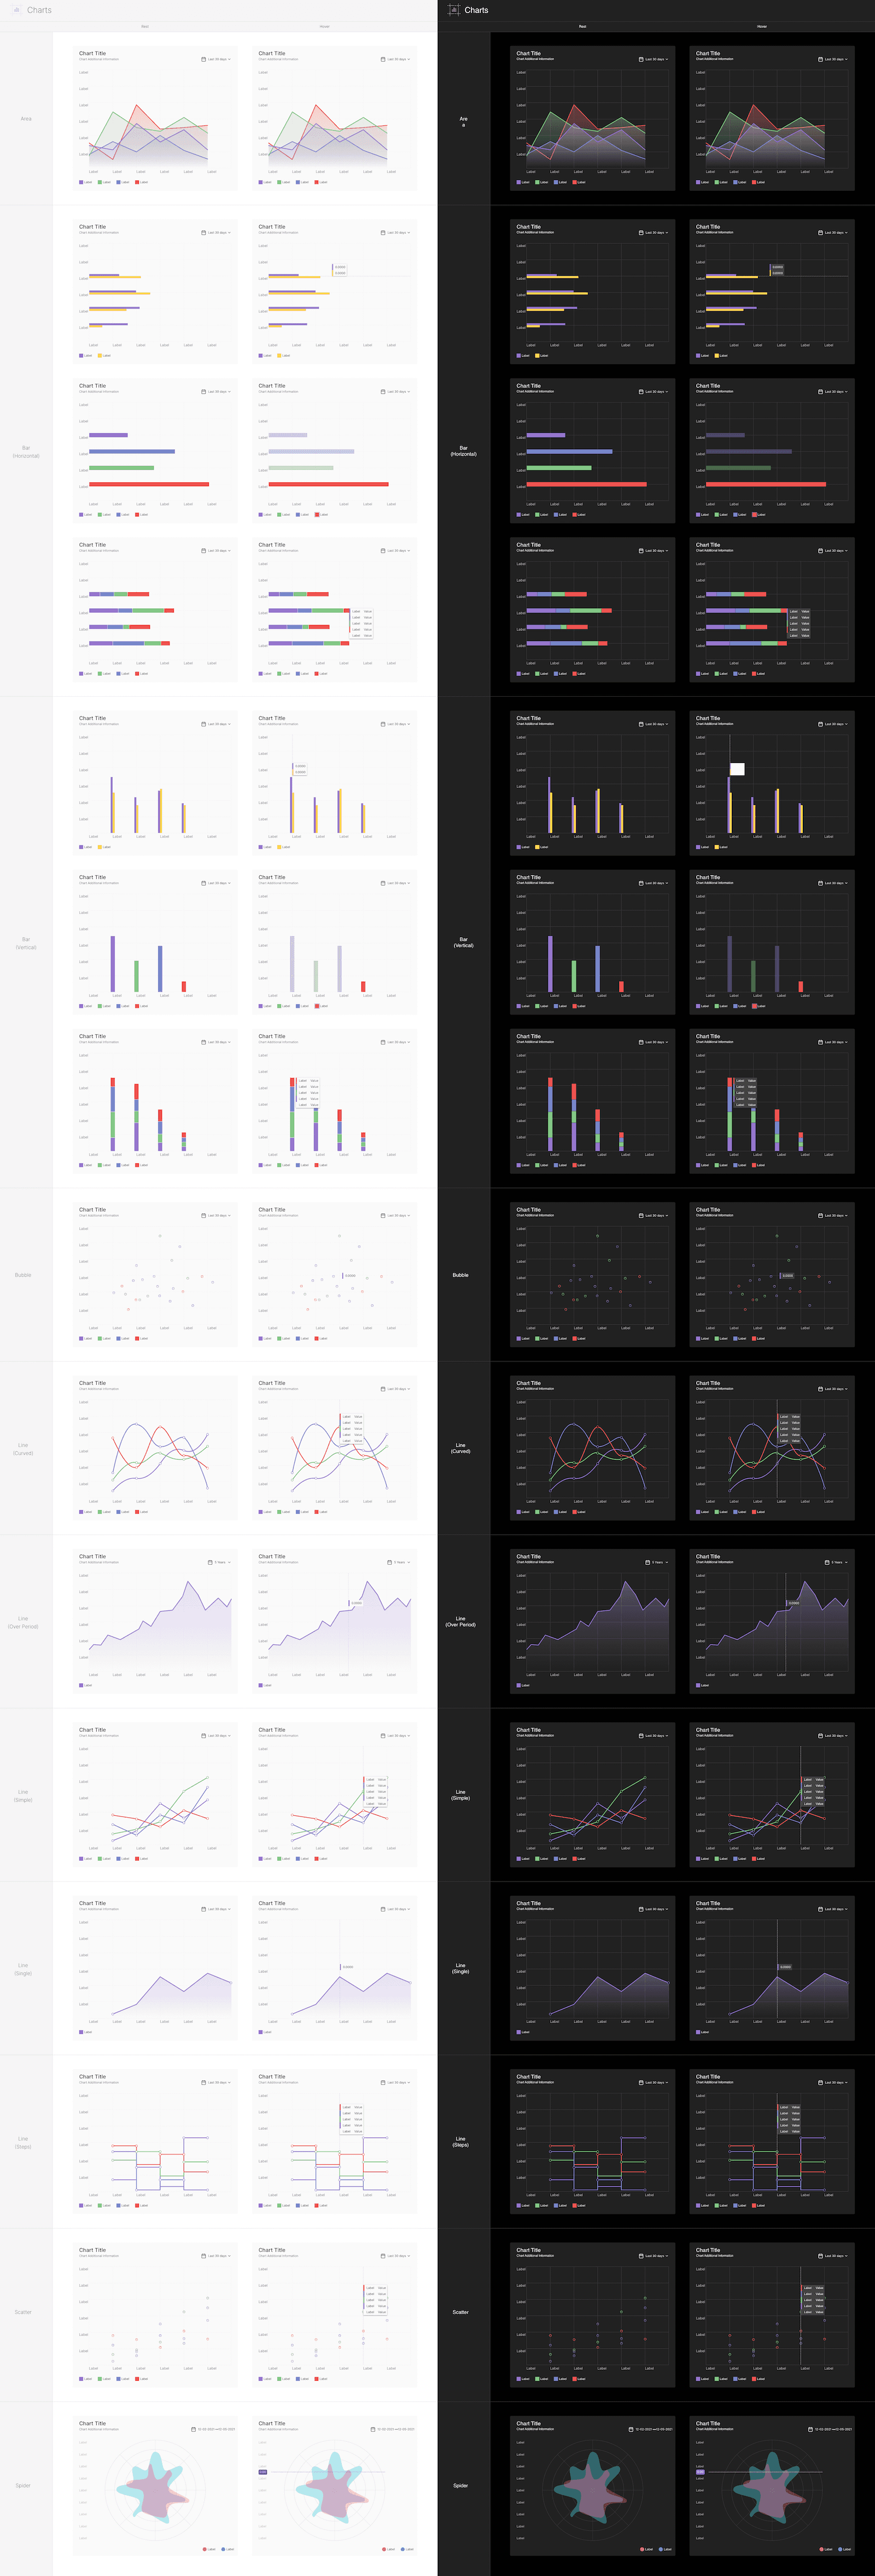The width and height of the screenshot is (875, 2576).
Task: Select 'Hover' column header in light panel
Action: 324,26
